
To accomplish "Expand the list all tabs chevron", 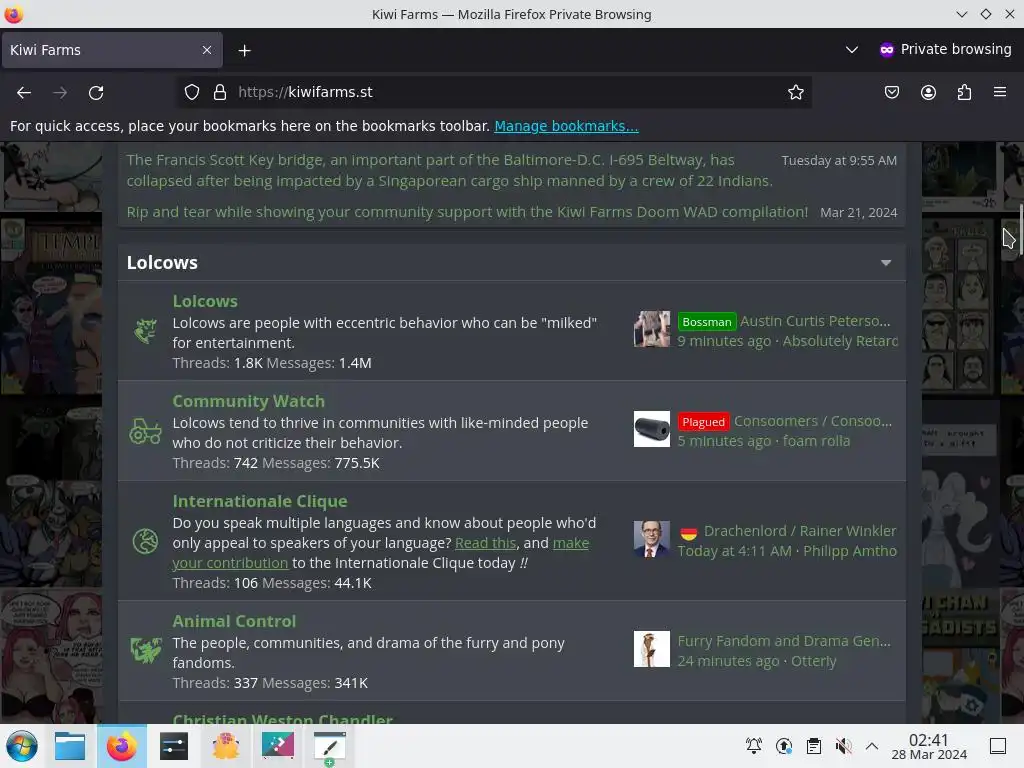I will [852, 50].
